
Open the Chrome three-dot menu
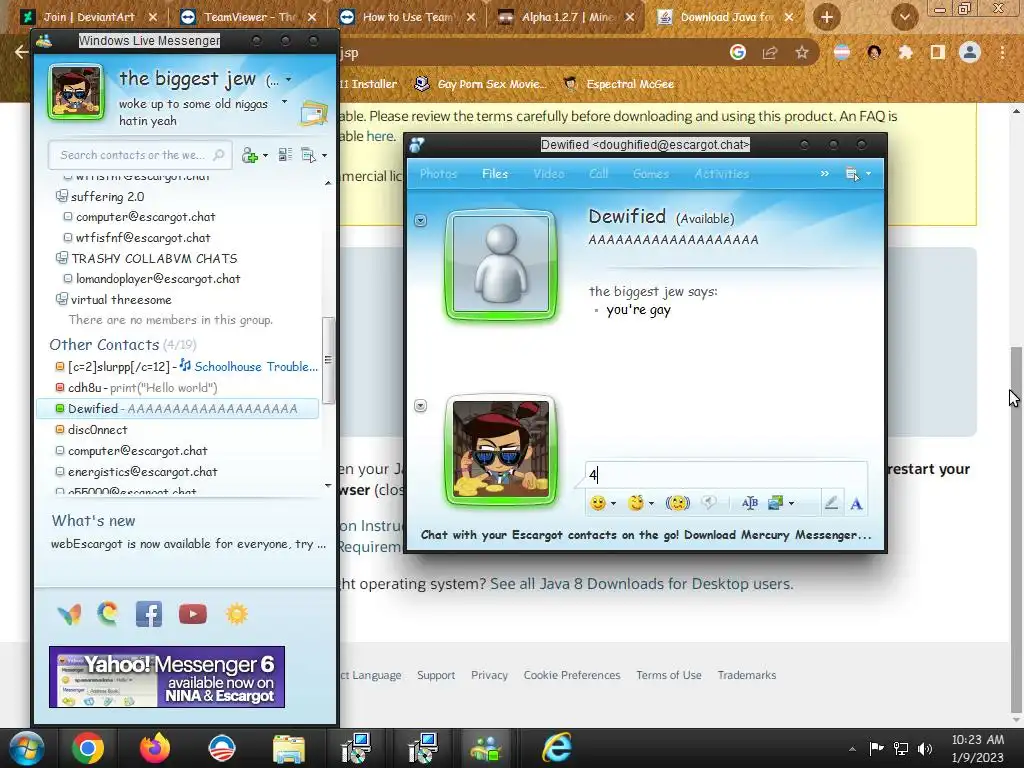click(x=1002, y=52)
